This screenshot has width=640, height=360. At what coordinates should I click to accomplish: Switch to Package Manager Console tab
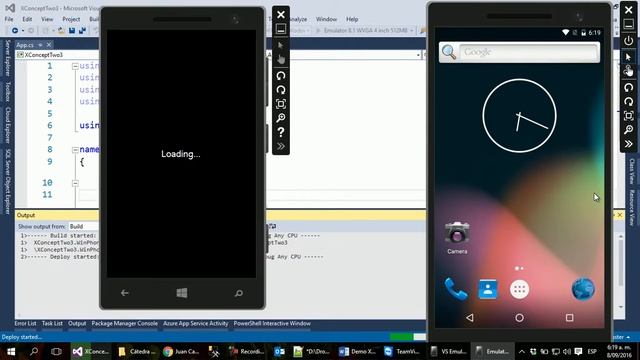pos(124,324)
